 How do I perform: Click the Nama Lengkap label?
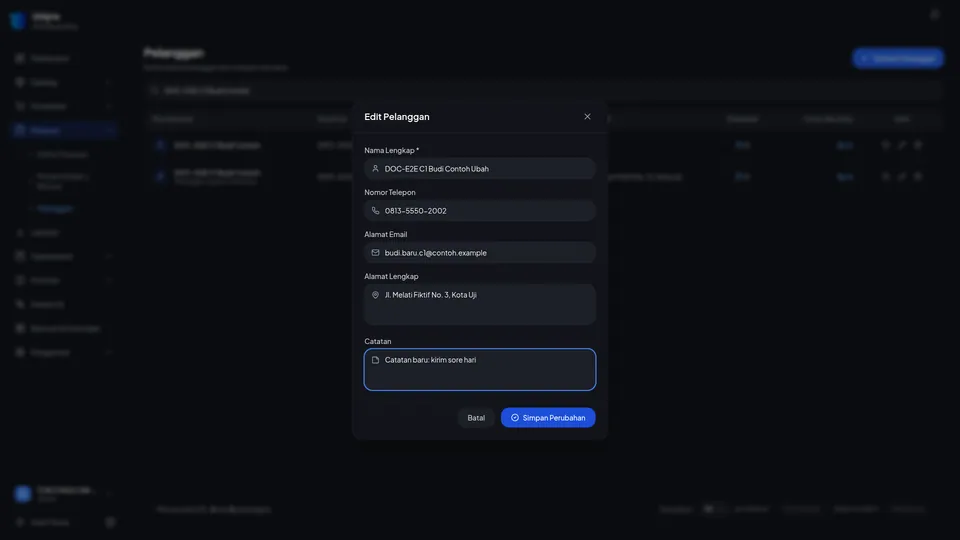point(392,150)
